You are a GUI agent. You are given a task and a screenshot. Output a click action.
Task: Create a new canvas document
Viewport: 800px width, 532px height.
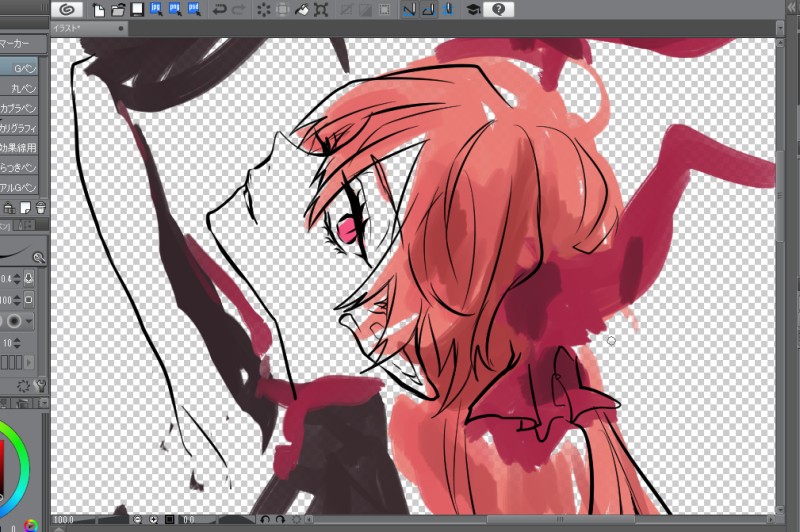point(99,10)
